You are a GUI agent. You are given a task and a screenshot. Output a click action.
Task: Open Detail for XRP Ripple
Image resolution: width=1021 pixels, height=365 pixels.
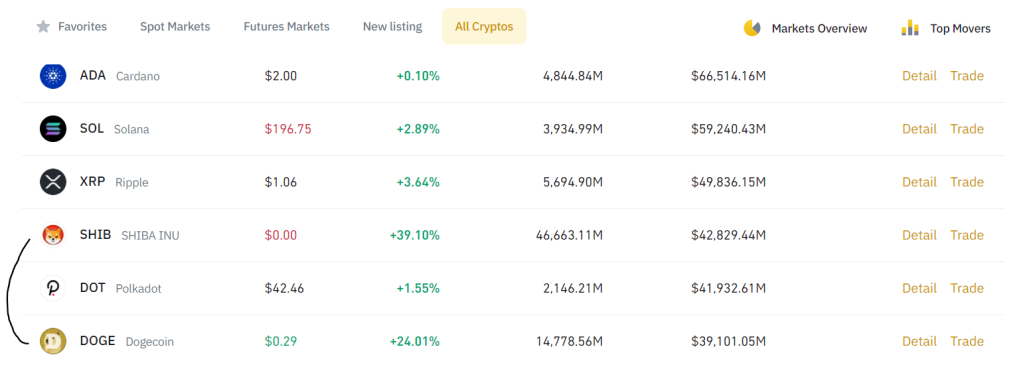[919, 182]
